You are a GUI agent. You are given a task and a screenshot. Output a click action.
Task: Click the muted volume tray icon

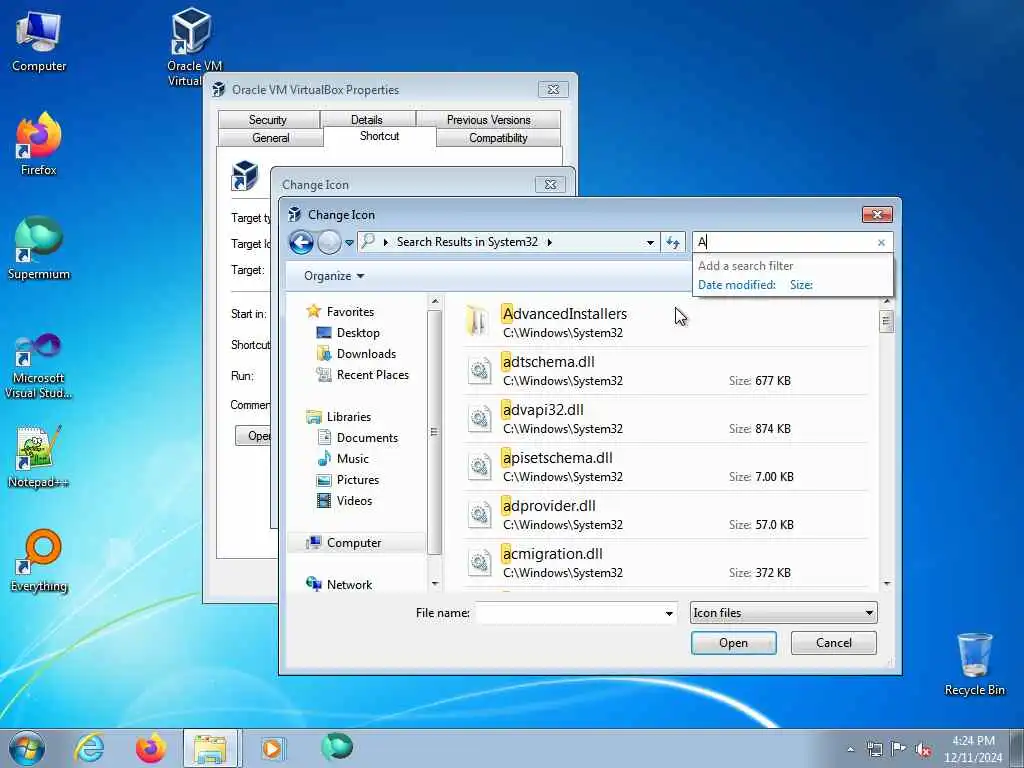coord(923,749)
